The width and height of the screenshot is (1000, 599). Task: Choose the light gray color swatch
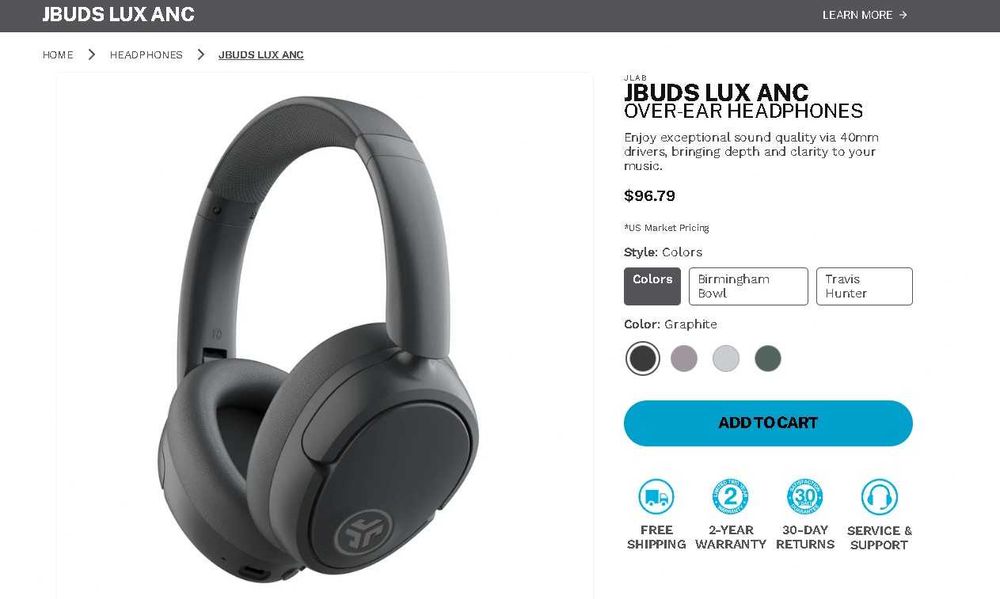point(726,358)
